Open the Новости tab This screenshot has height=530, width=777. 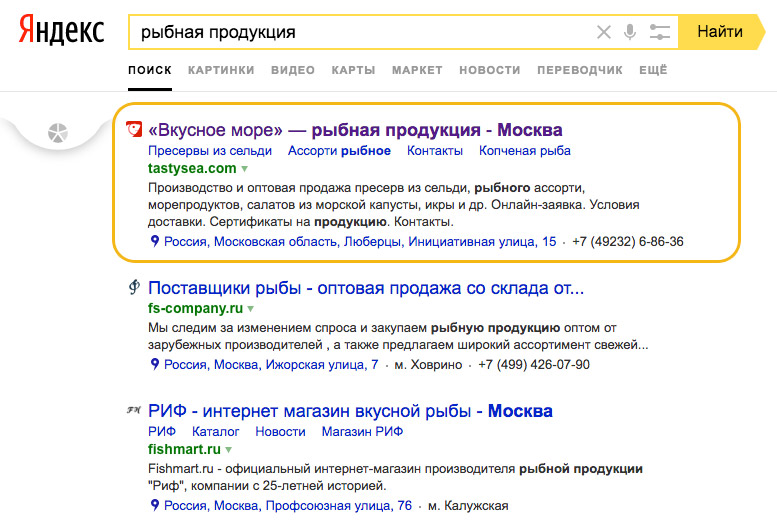coord(490,70)
